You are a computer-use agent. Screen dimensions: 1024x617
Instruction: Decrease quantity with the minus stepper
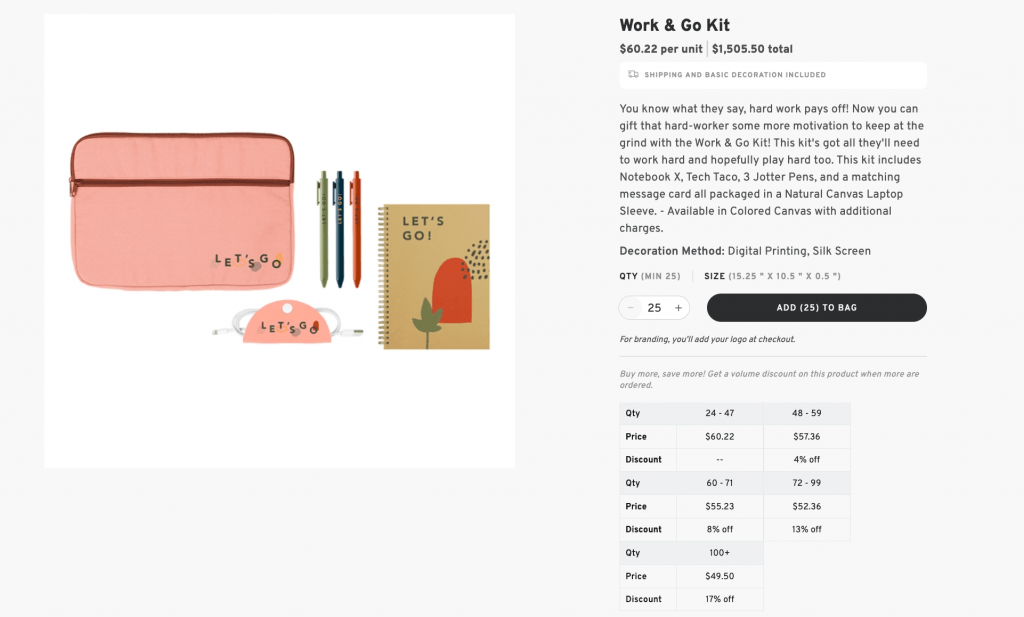631,307
